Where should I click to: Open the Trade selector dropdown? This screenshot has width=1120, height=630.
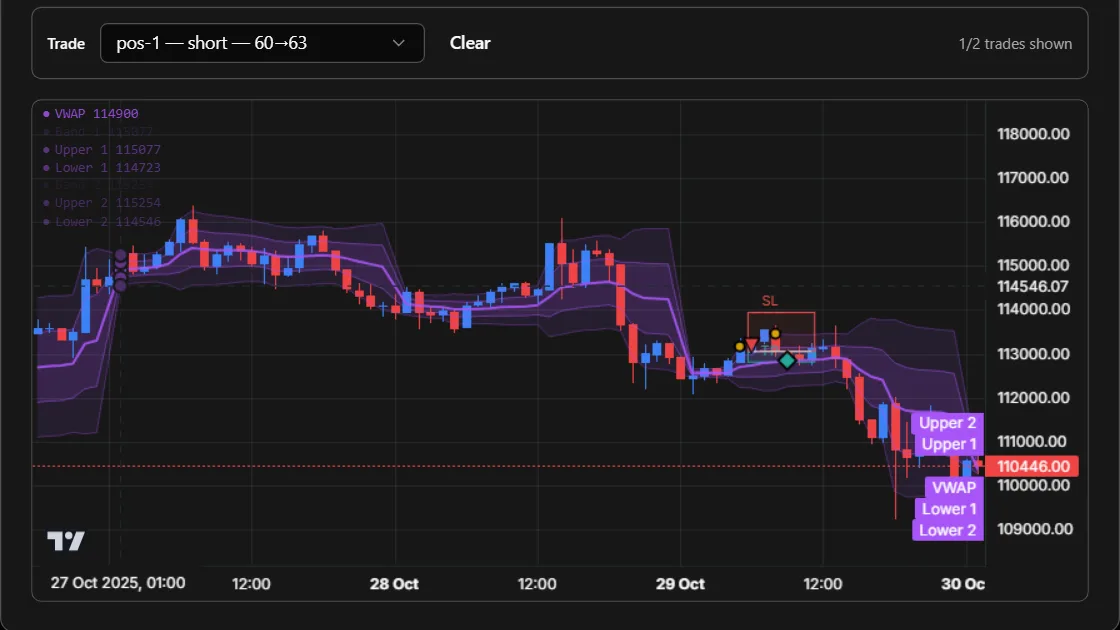tap(262, 43)
